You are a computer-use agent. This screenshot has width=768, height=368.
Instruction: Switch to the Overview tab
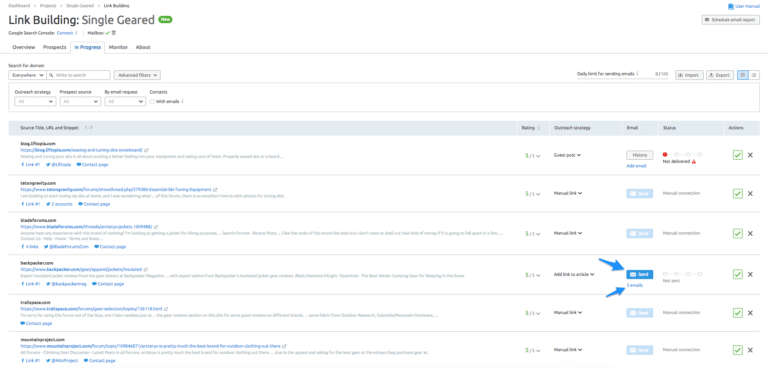(24, 48)
